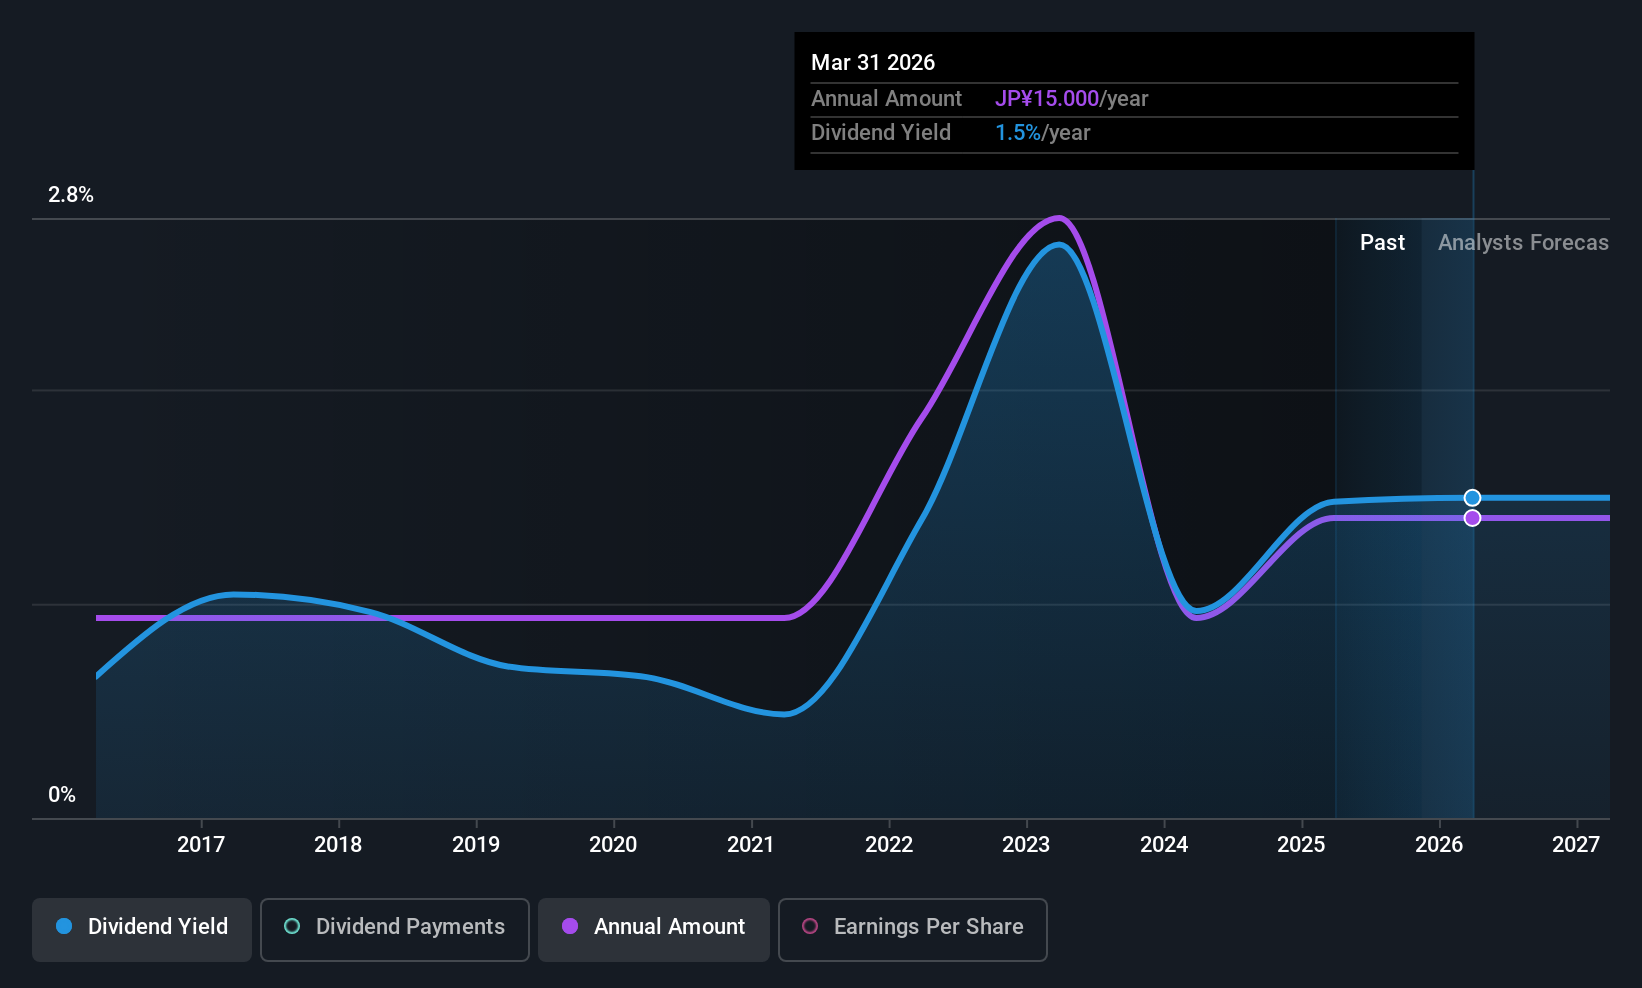Click the pink Earnings Per Share circle icon
The height and width of the screenshot is (988, 1642).
(810, 926)
